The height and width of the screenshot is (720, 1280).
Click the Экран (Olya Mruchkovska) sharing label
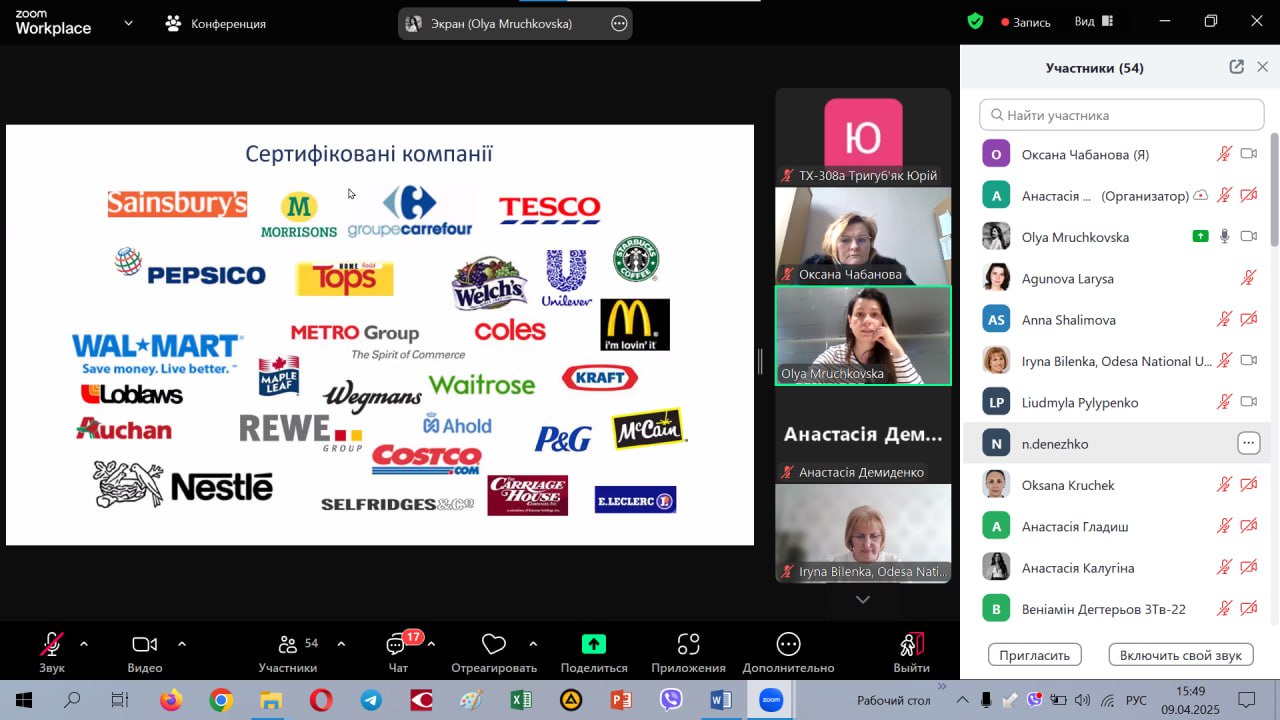(x=501, y=23)
